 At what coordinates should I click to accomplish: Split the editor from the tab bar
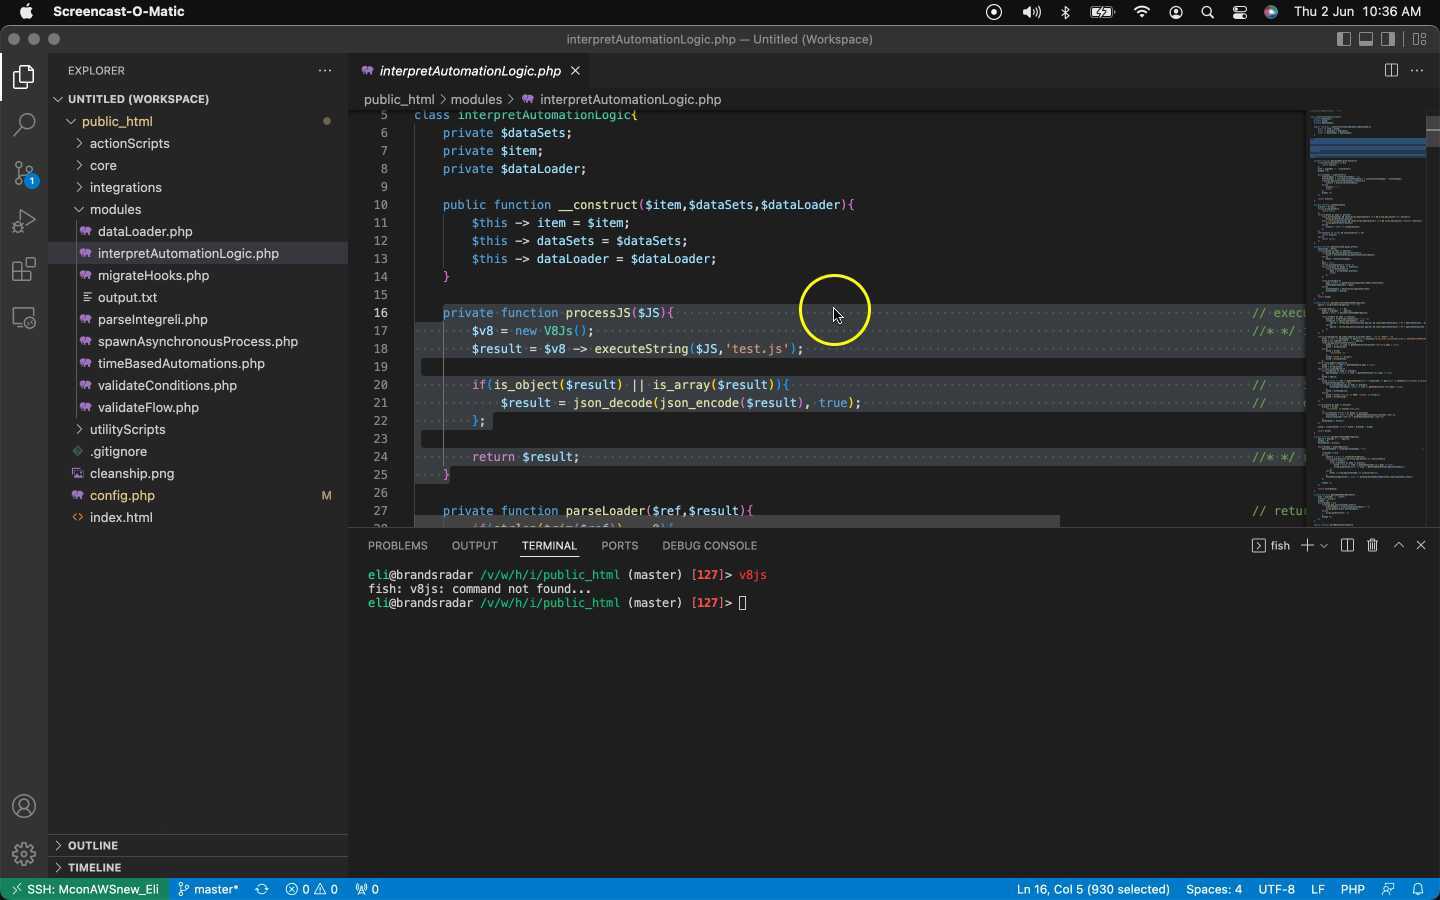[x=1391, y=70]
